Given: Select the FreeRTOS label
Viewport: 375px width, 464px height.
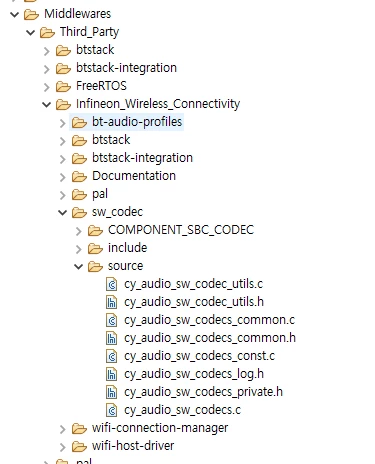Looking at the screenshot, I should (101, 86).
